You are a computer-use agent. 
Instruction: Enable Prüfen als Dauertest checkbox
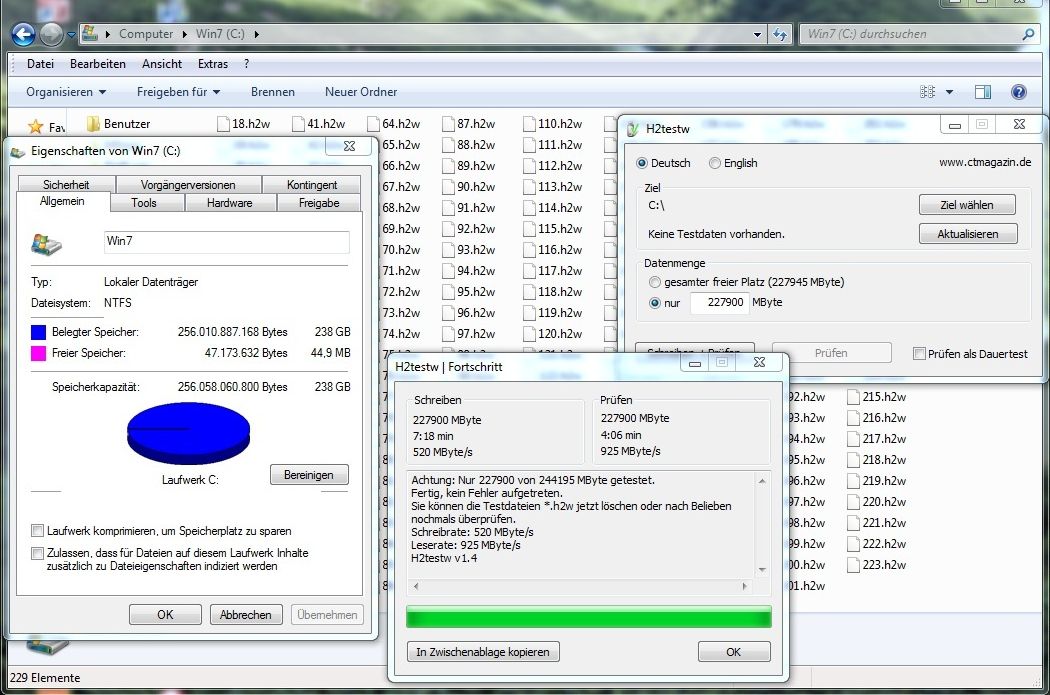(x=919, y=354)
